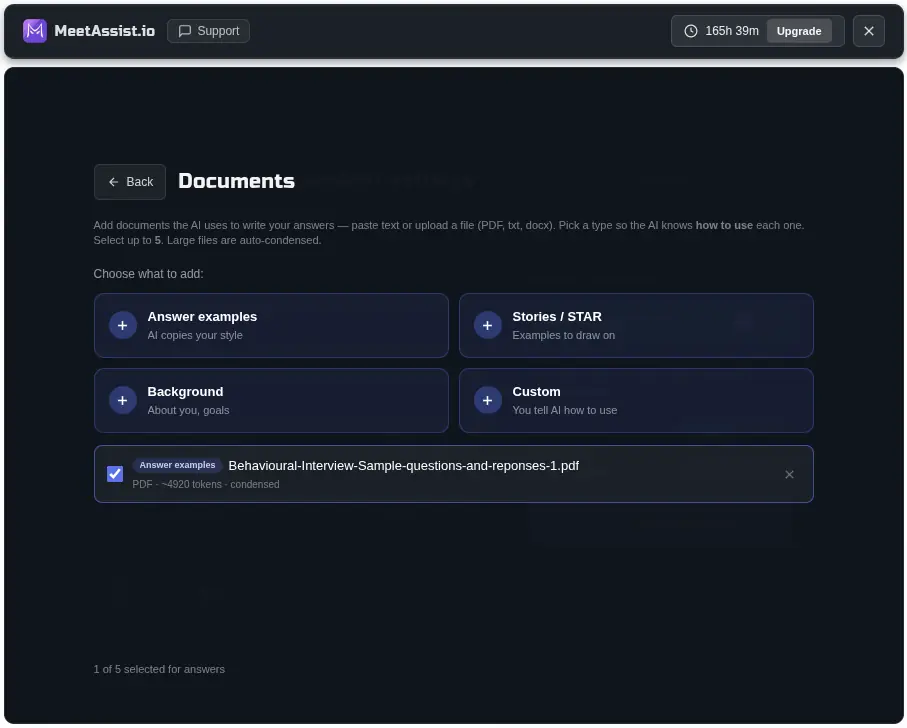
Task: Click the plus icon for Custom
Action: [x=488, y=401]
